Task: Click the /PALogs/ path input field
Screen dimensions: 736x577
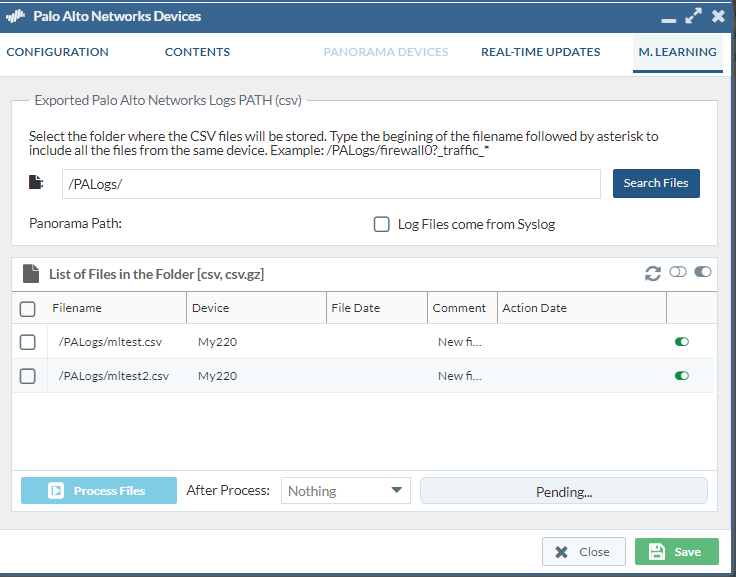Action: coord(330,184)
